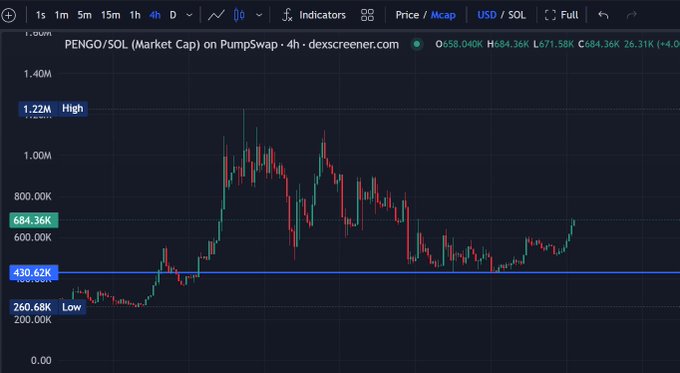Click the 0.00 axis label
Image resolution: width=680 pixels, height=373 pixels.
pyautogui.click(x=41, y=360)
